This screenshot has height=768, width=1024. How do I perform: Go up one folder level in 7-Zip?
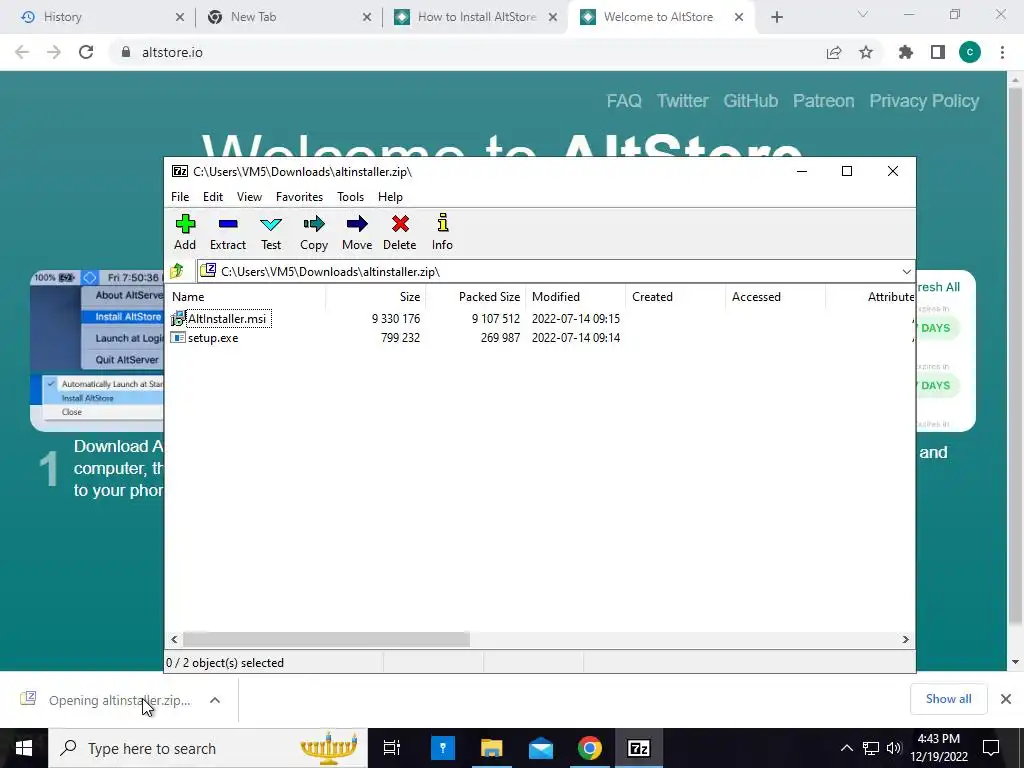click(x=177, y=271)
